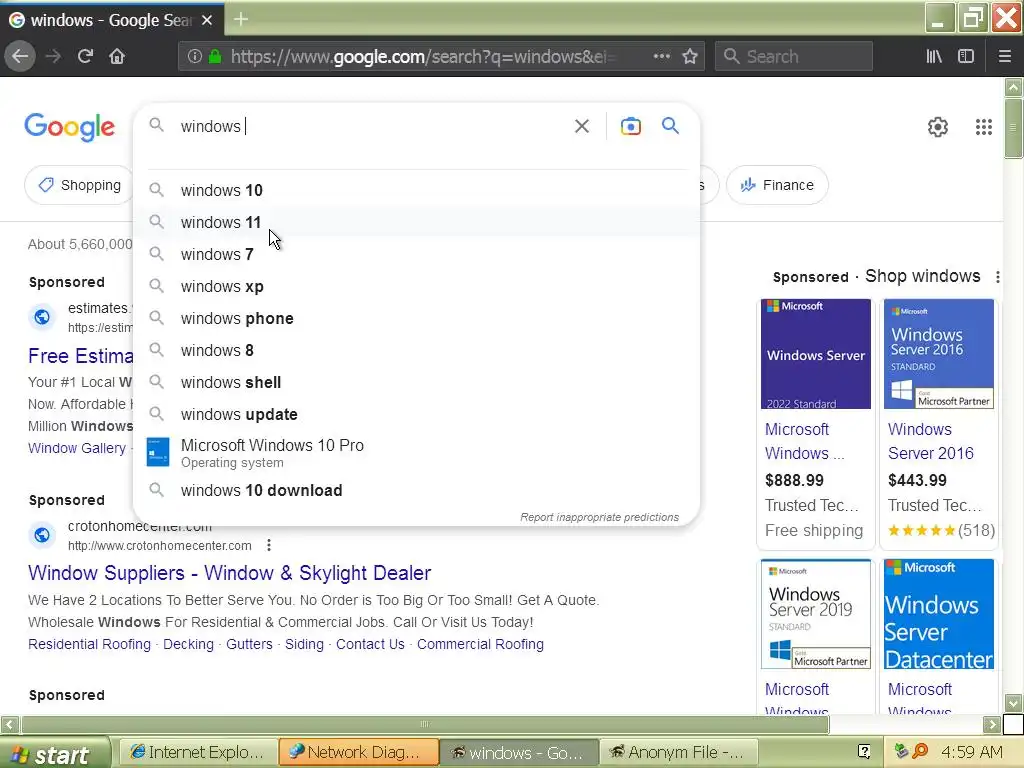Search by image using the camera icon
The height and width of the screenshot is (768, 1024).
630,126
